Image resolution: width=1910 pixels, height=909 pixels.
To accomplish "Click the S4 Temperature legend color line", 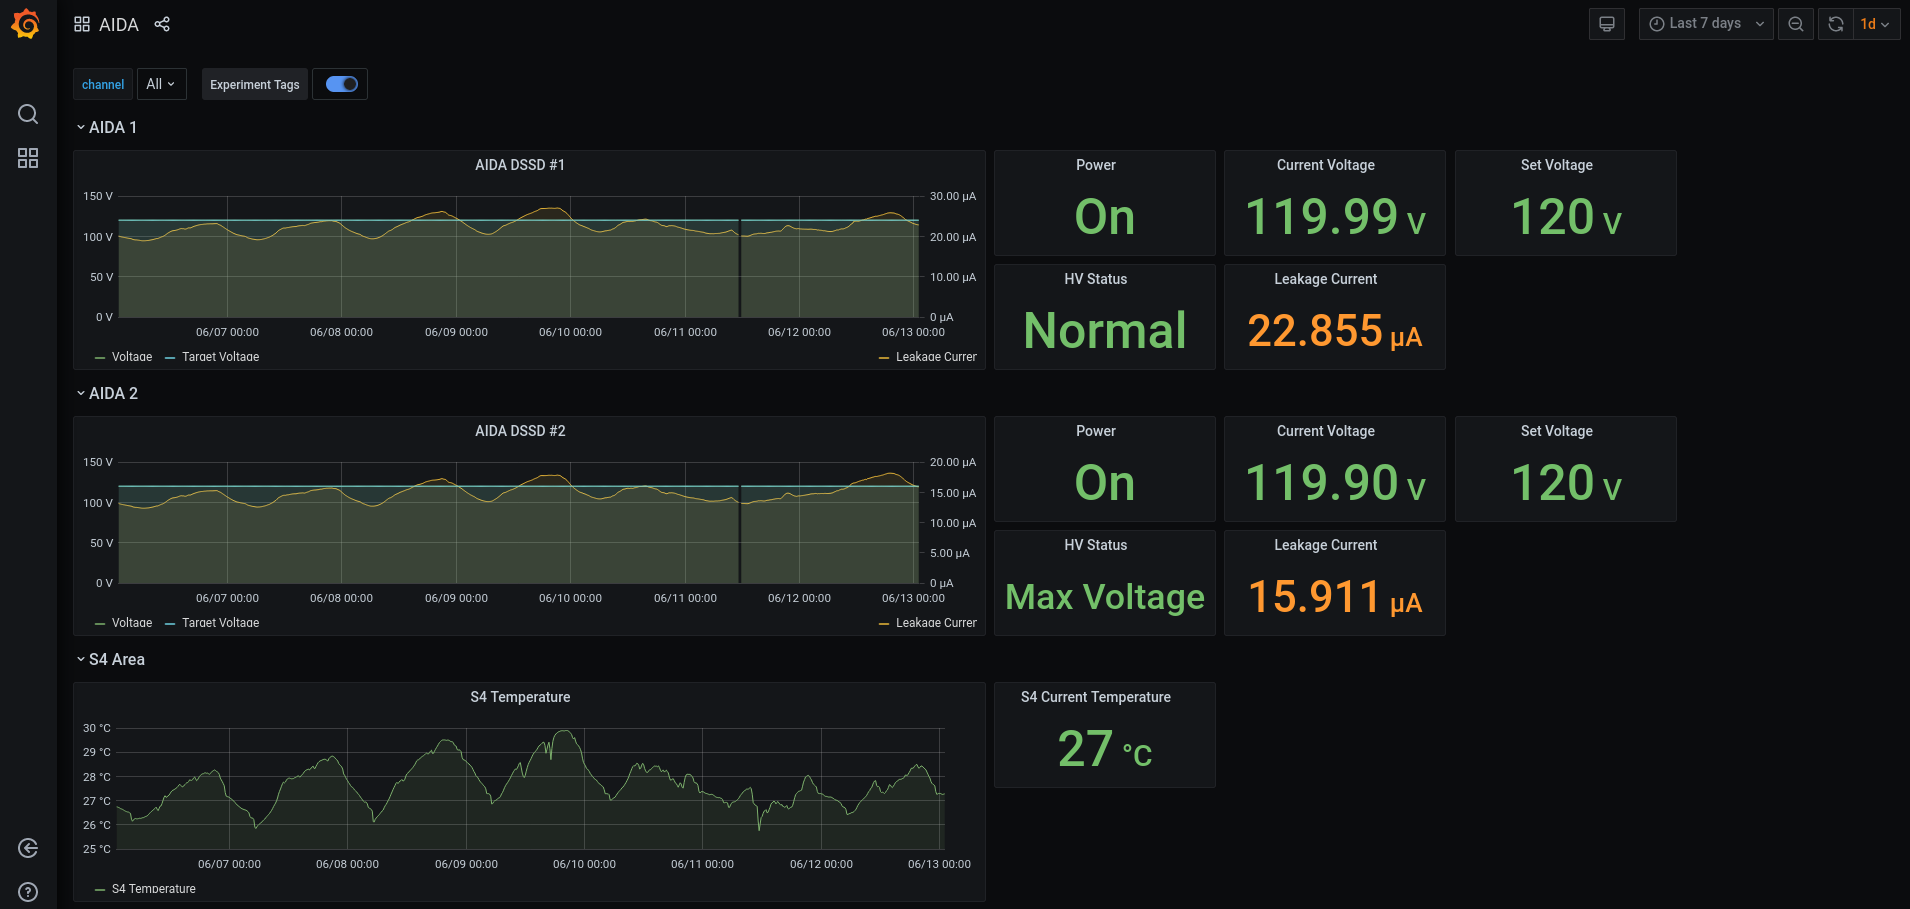I will [x=100, y=889].
